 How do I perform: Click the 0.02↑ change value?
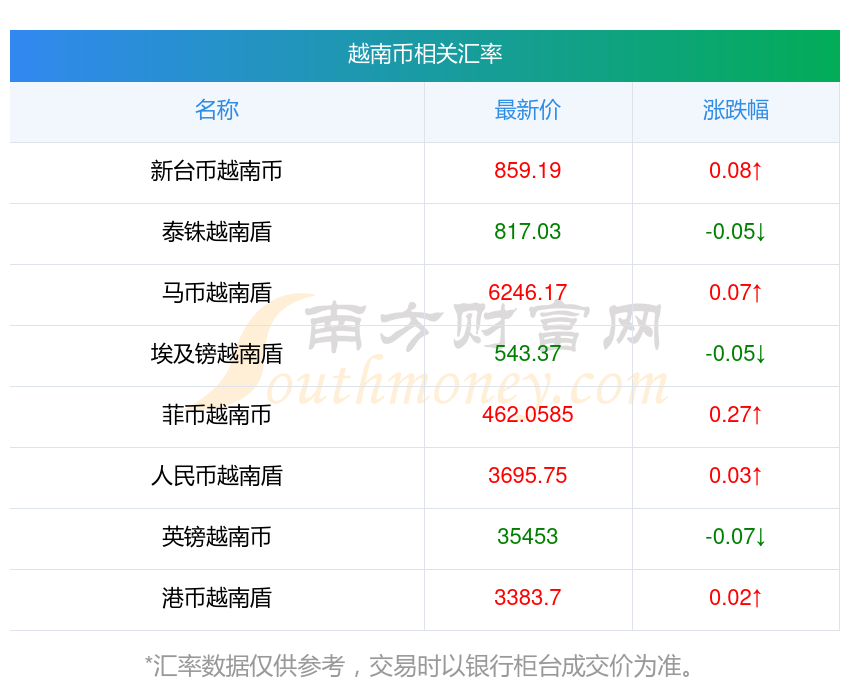(x=736, y=598)
